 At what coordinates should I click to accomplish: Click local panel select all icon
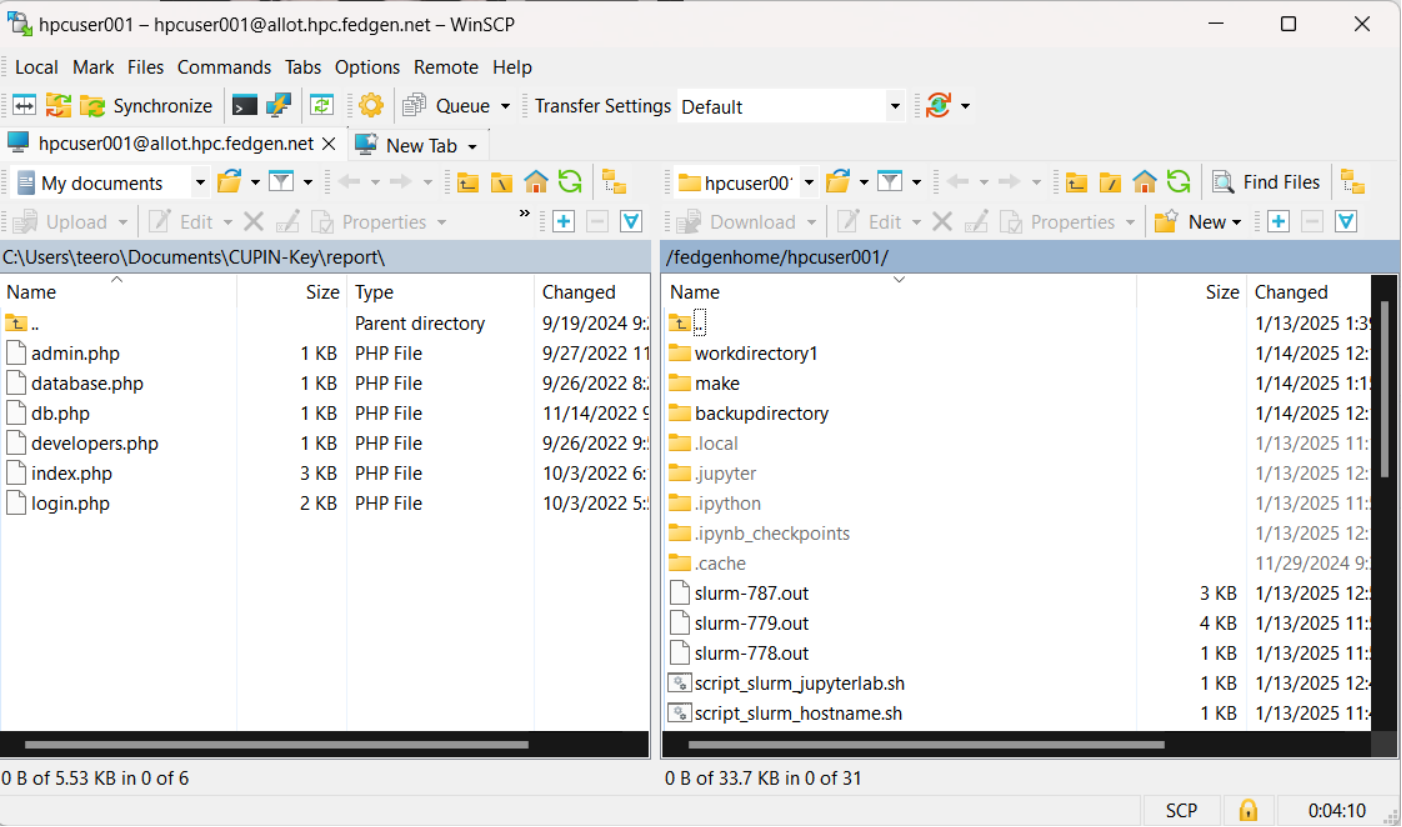[631, 221]
